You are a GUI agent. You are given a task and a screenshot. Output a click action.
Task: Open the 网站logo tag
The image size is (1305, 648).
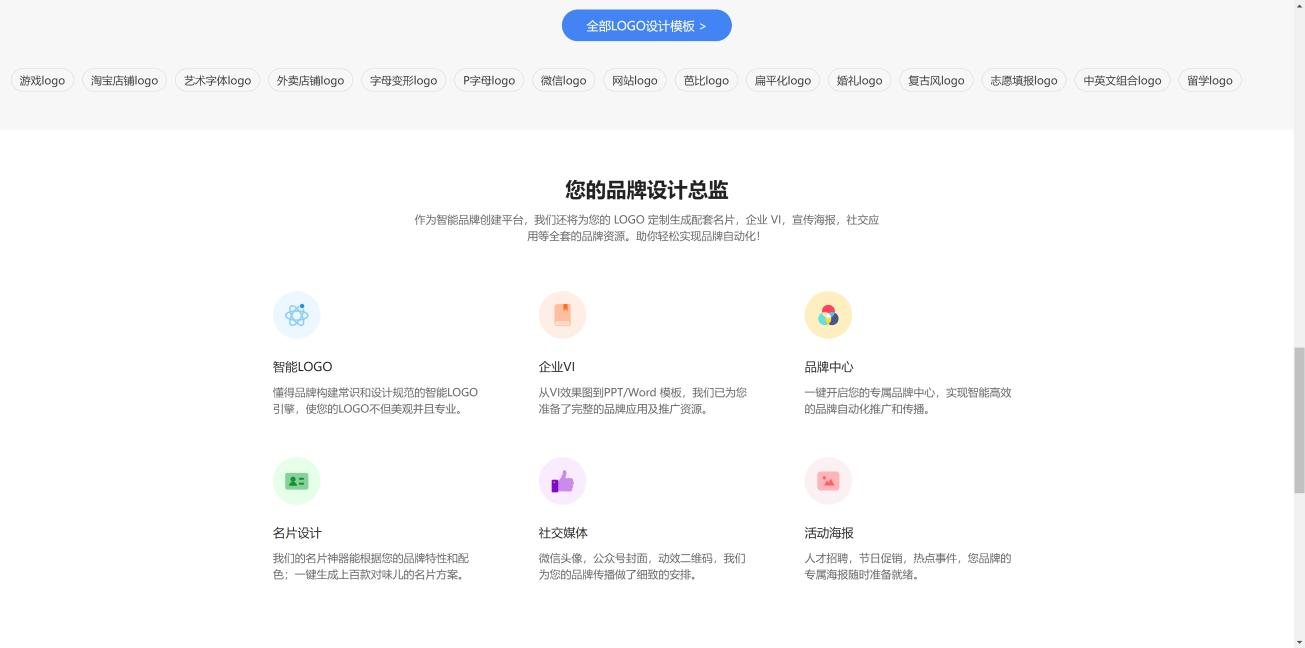coord(635,80)
